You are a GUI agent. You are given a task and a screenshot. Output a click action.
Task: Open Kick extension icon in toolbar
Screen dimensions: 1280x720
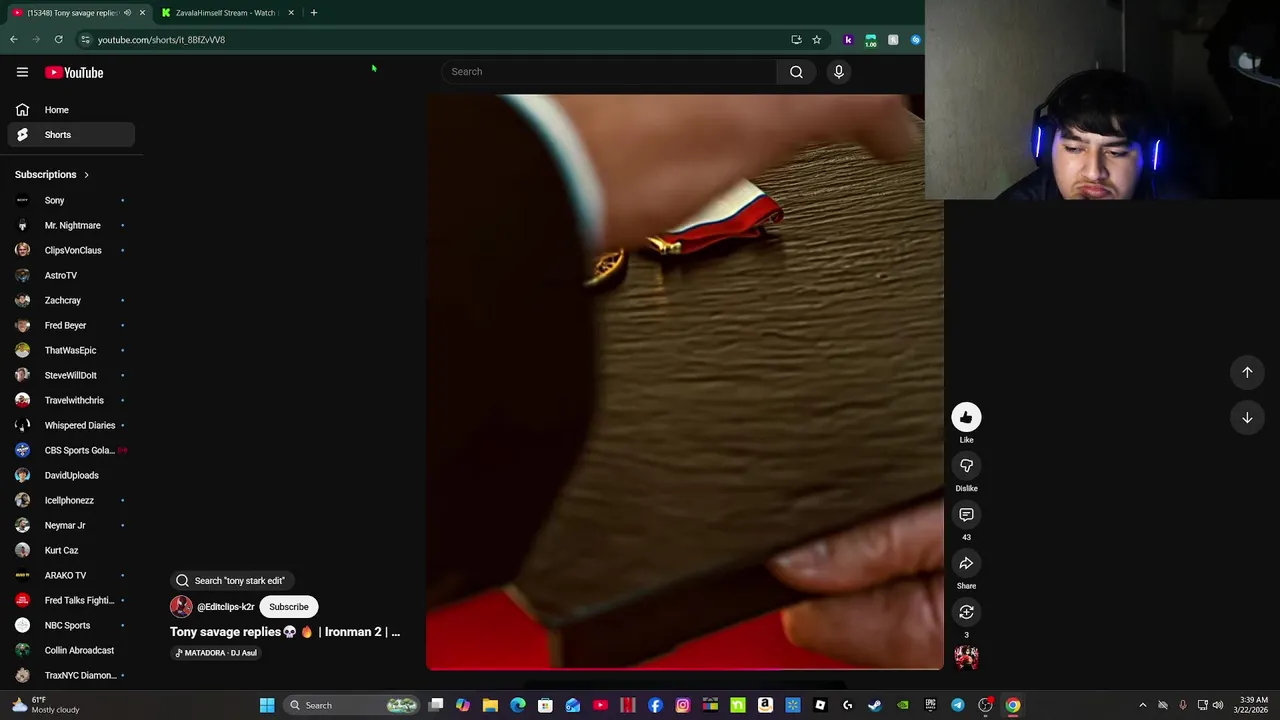click(x=848, y=40)
